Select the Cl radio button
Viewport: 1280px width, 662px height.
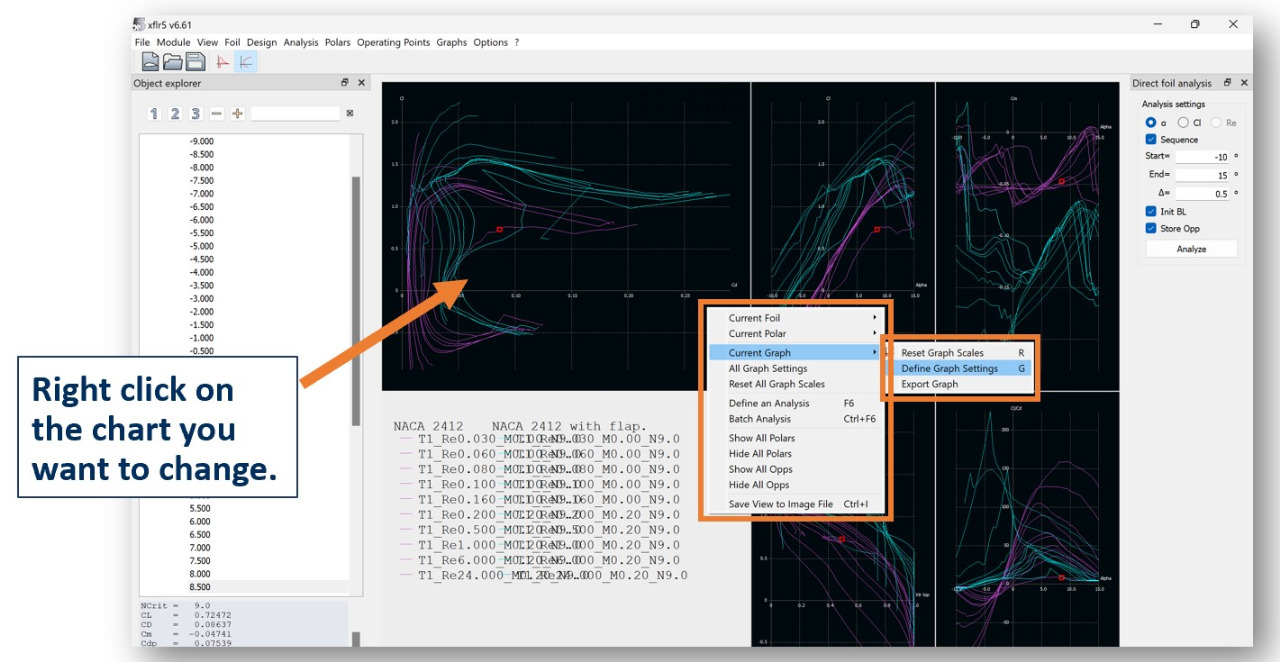click(x=1183, y=122)
